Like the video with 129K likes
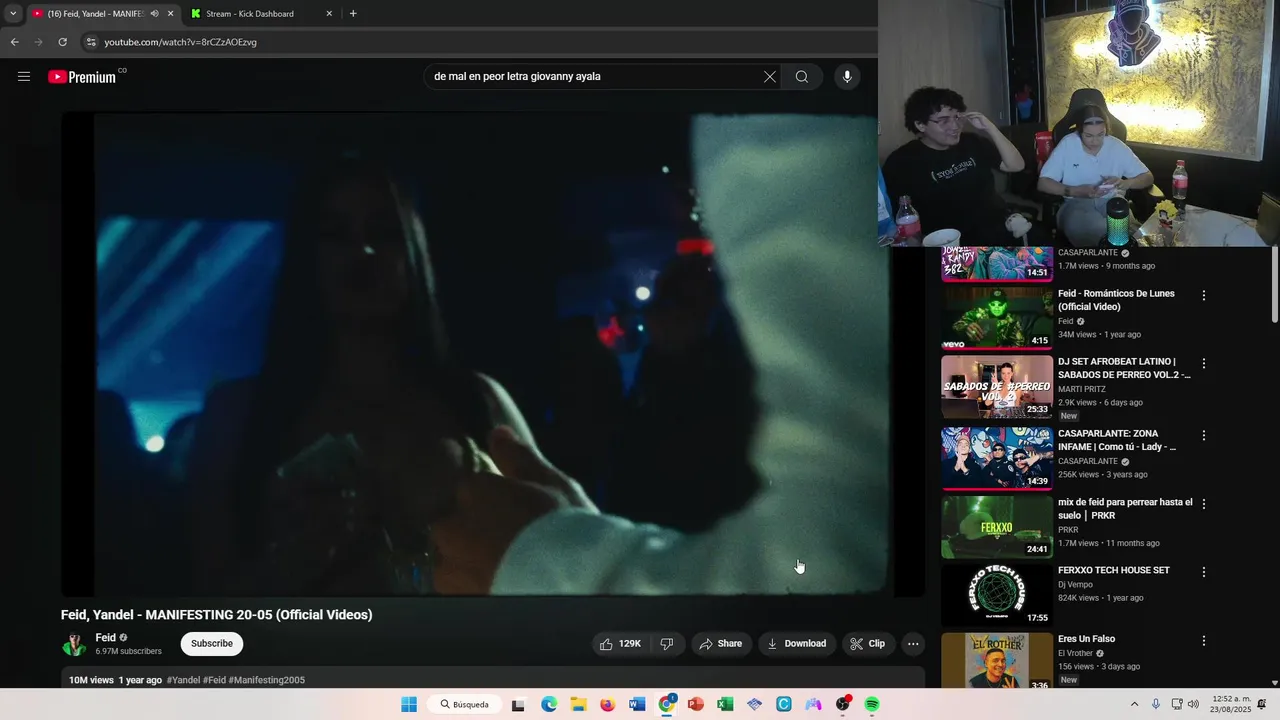The image size is (1280, 720). tap(621, 644)
